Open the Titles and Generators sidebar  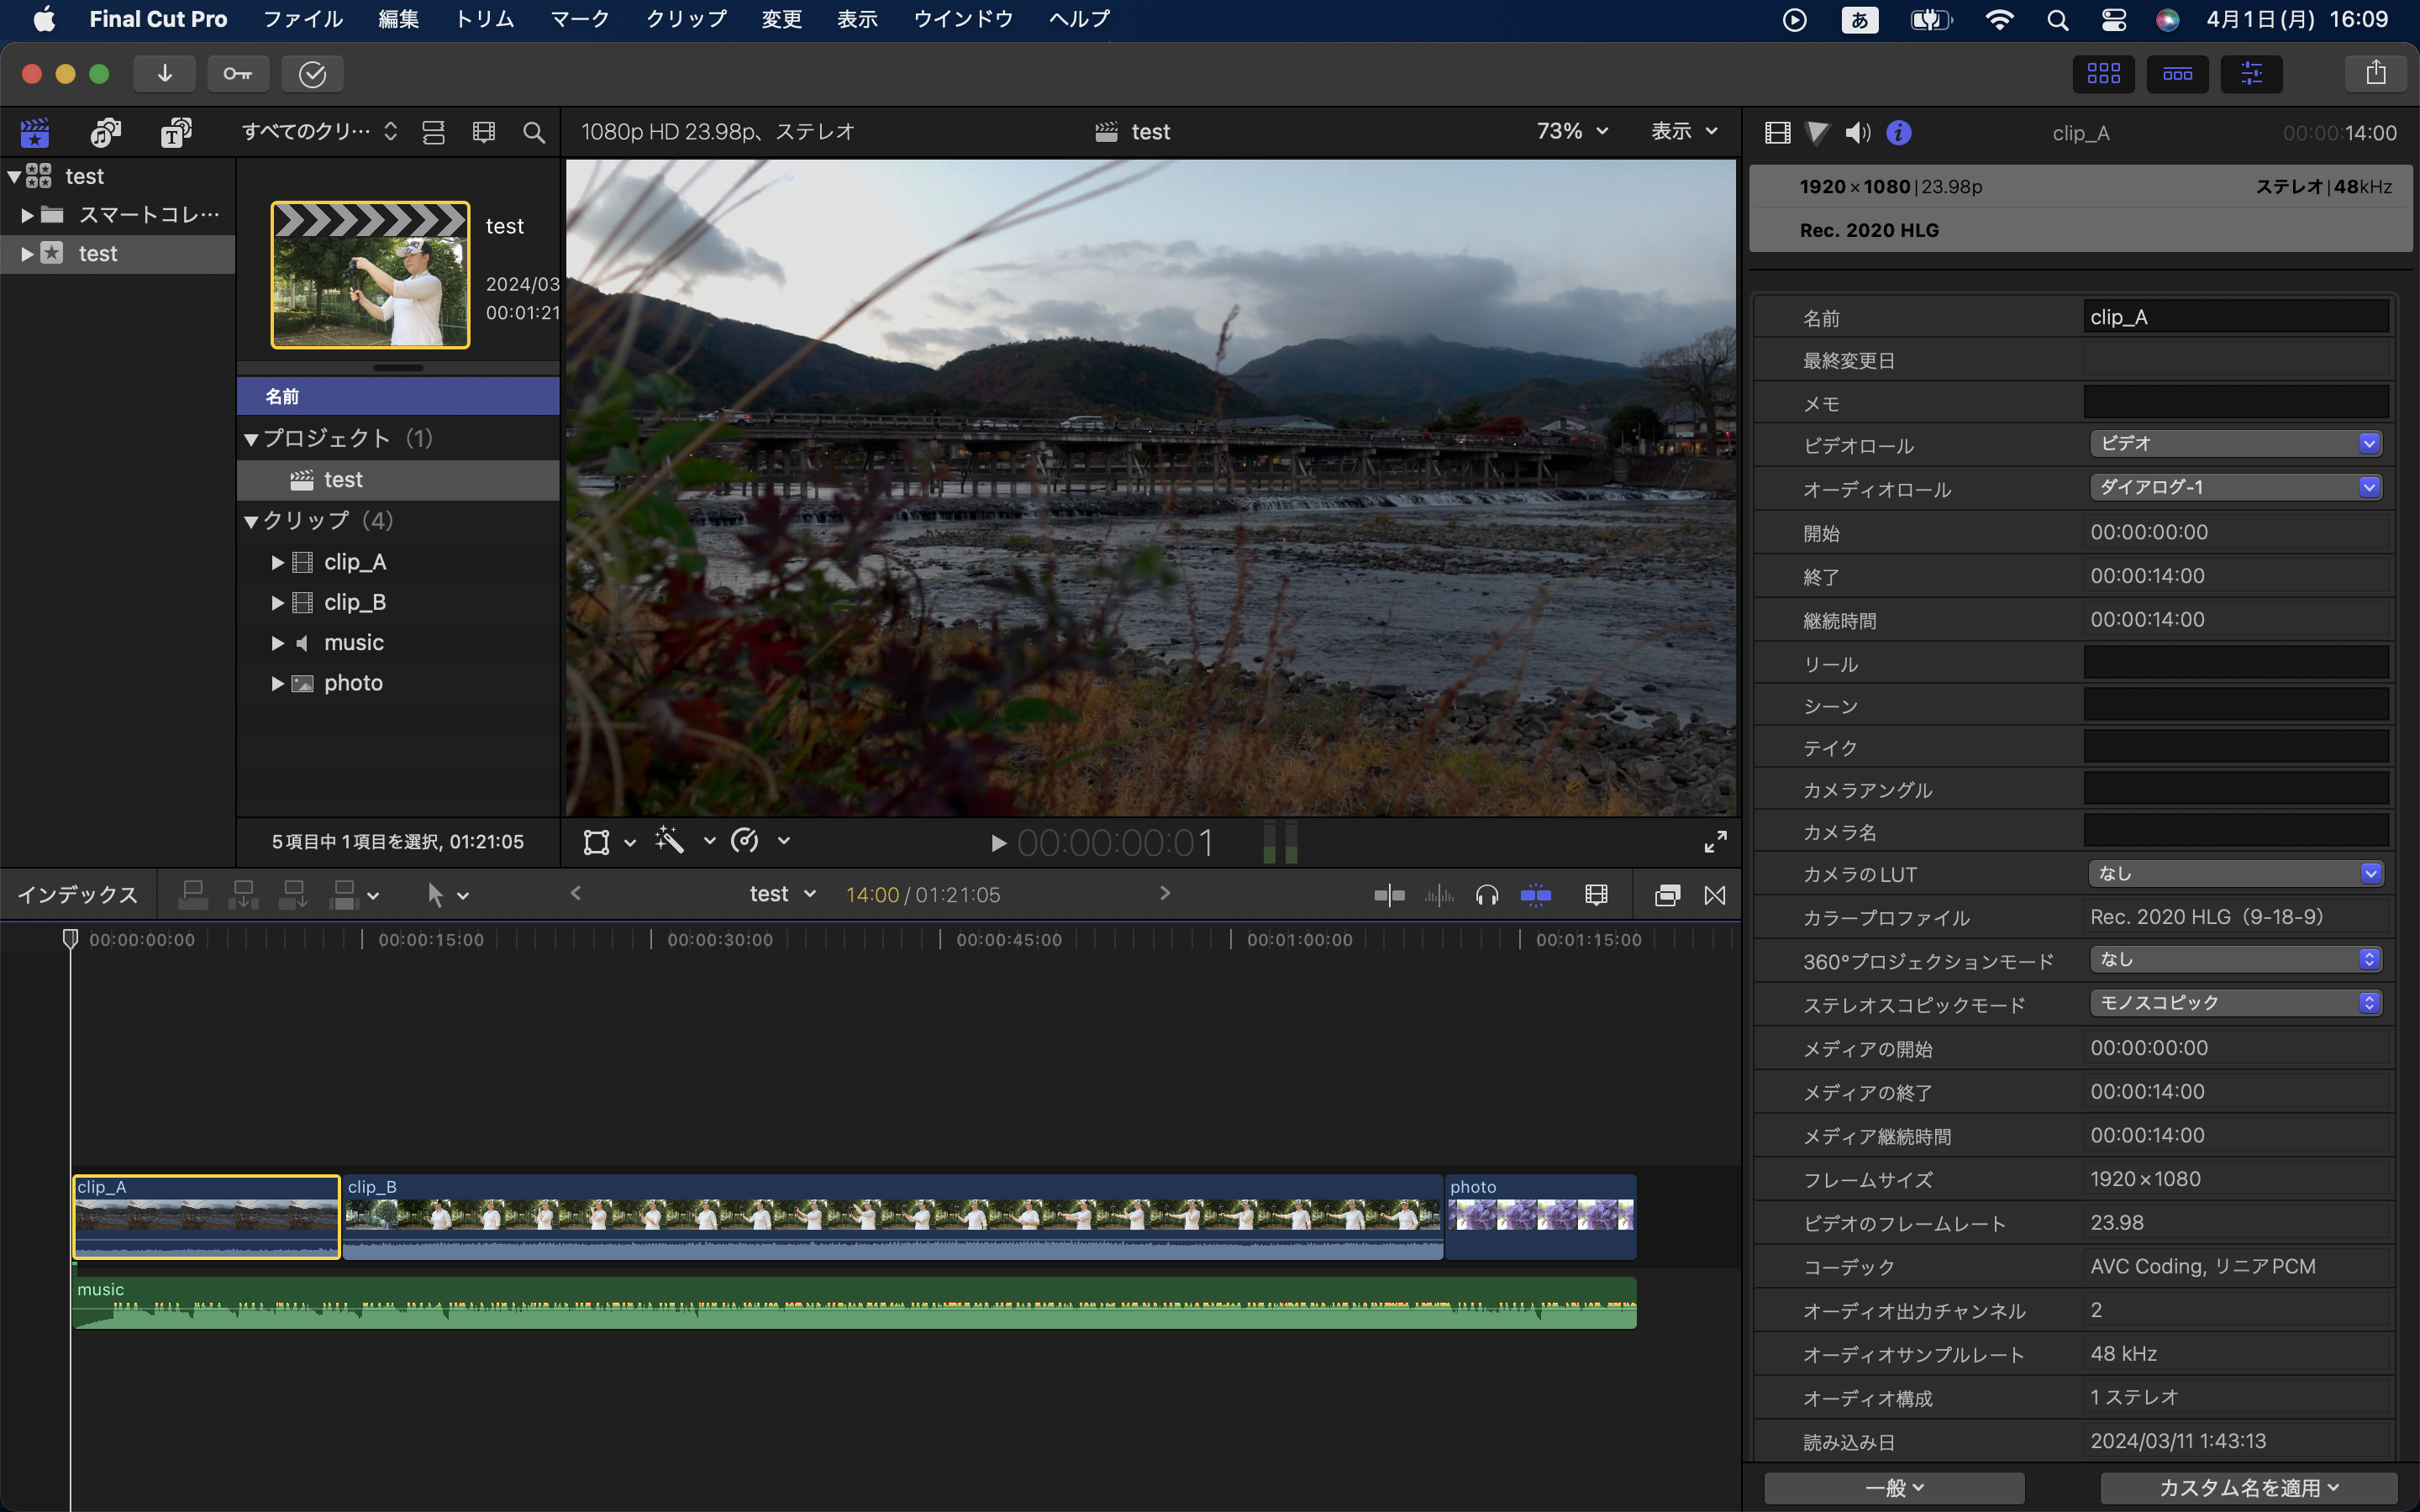(x=176, y=132)
